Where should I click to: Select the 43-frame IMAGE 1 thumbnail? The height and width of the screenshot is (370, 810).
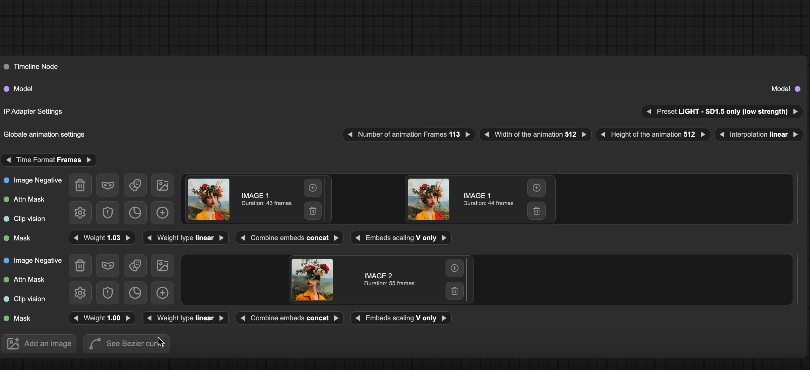click(209, 199)
